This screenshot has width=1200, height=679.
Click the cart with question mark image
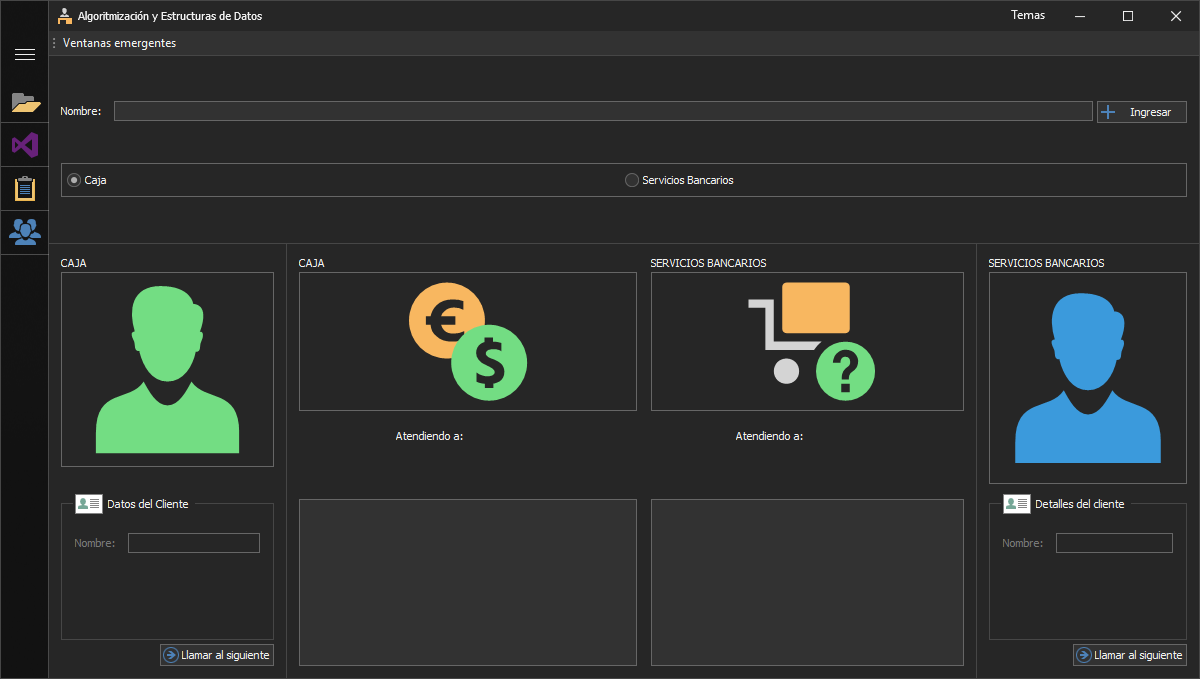click(807, 341)
